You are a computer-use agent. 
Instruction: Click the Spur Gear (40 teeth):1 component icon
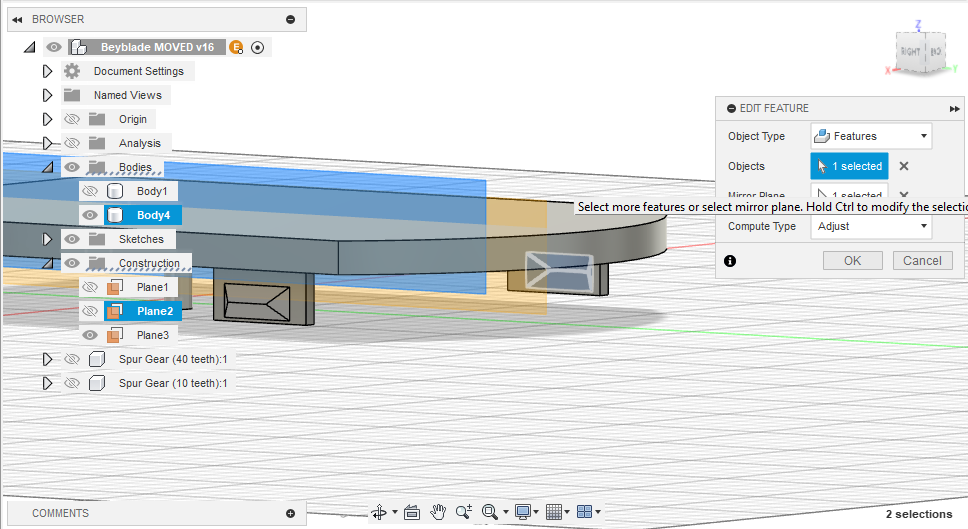point(97,359)
